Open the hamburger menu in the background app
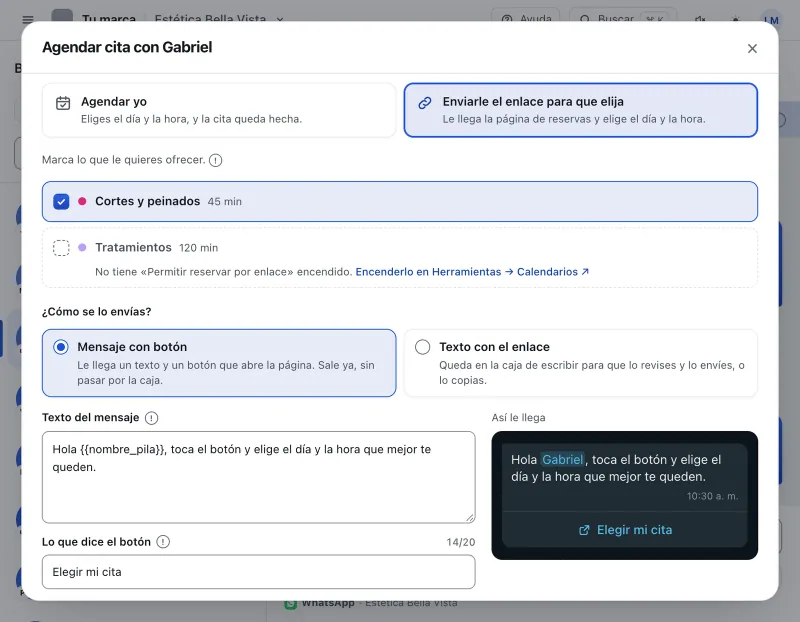Viewport: 800px width, 622px height. pyautogui.click(x=28, y=19)
